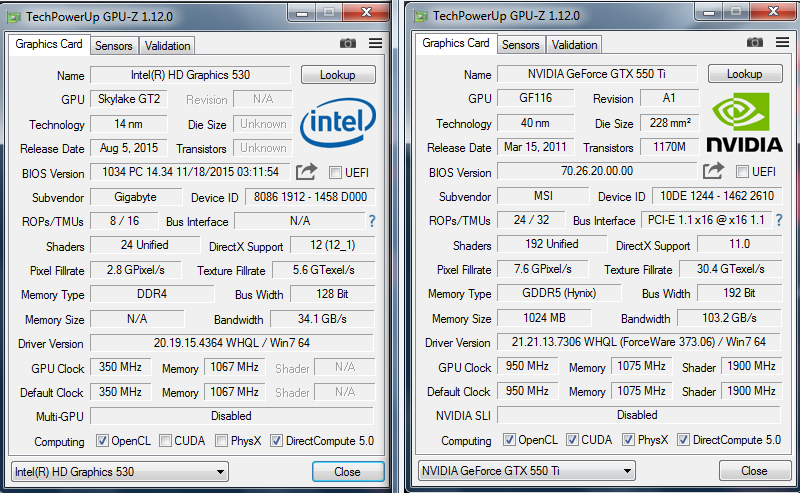Switch to Graphics Card tab in Intel window

pos(49,44)
